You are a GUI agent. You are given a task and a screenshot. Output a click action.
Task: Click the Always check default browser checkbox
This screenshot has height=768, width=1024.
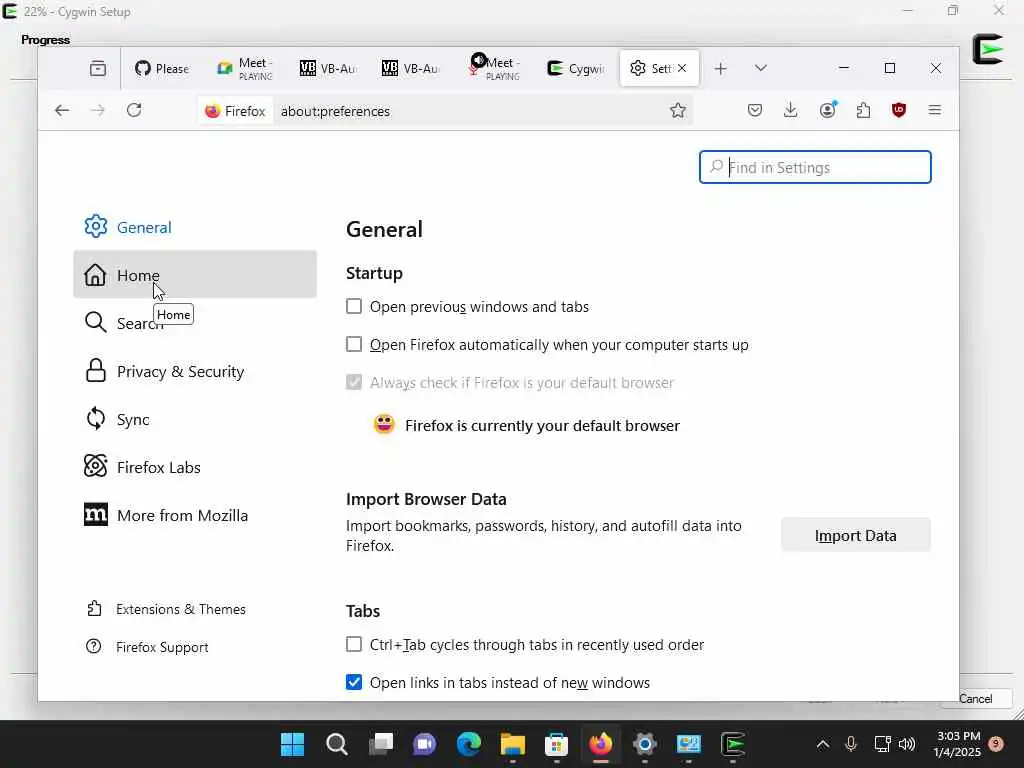[x=354, y=382]
